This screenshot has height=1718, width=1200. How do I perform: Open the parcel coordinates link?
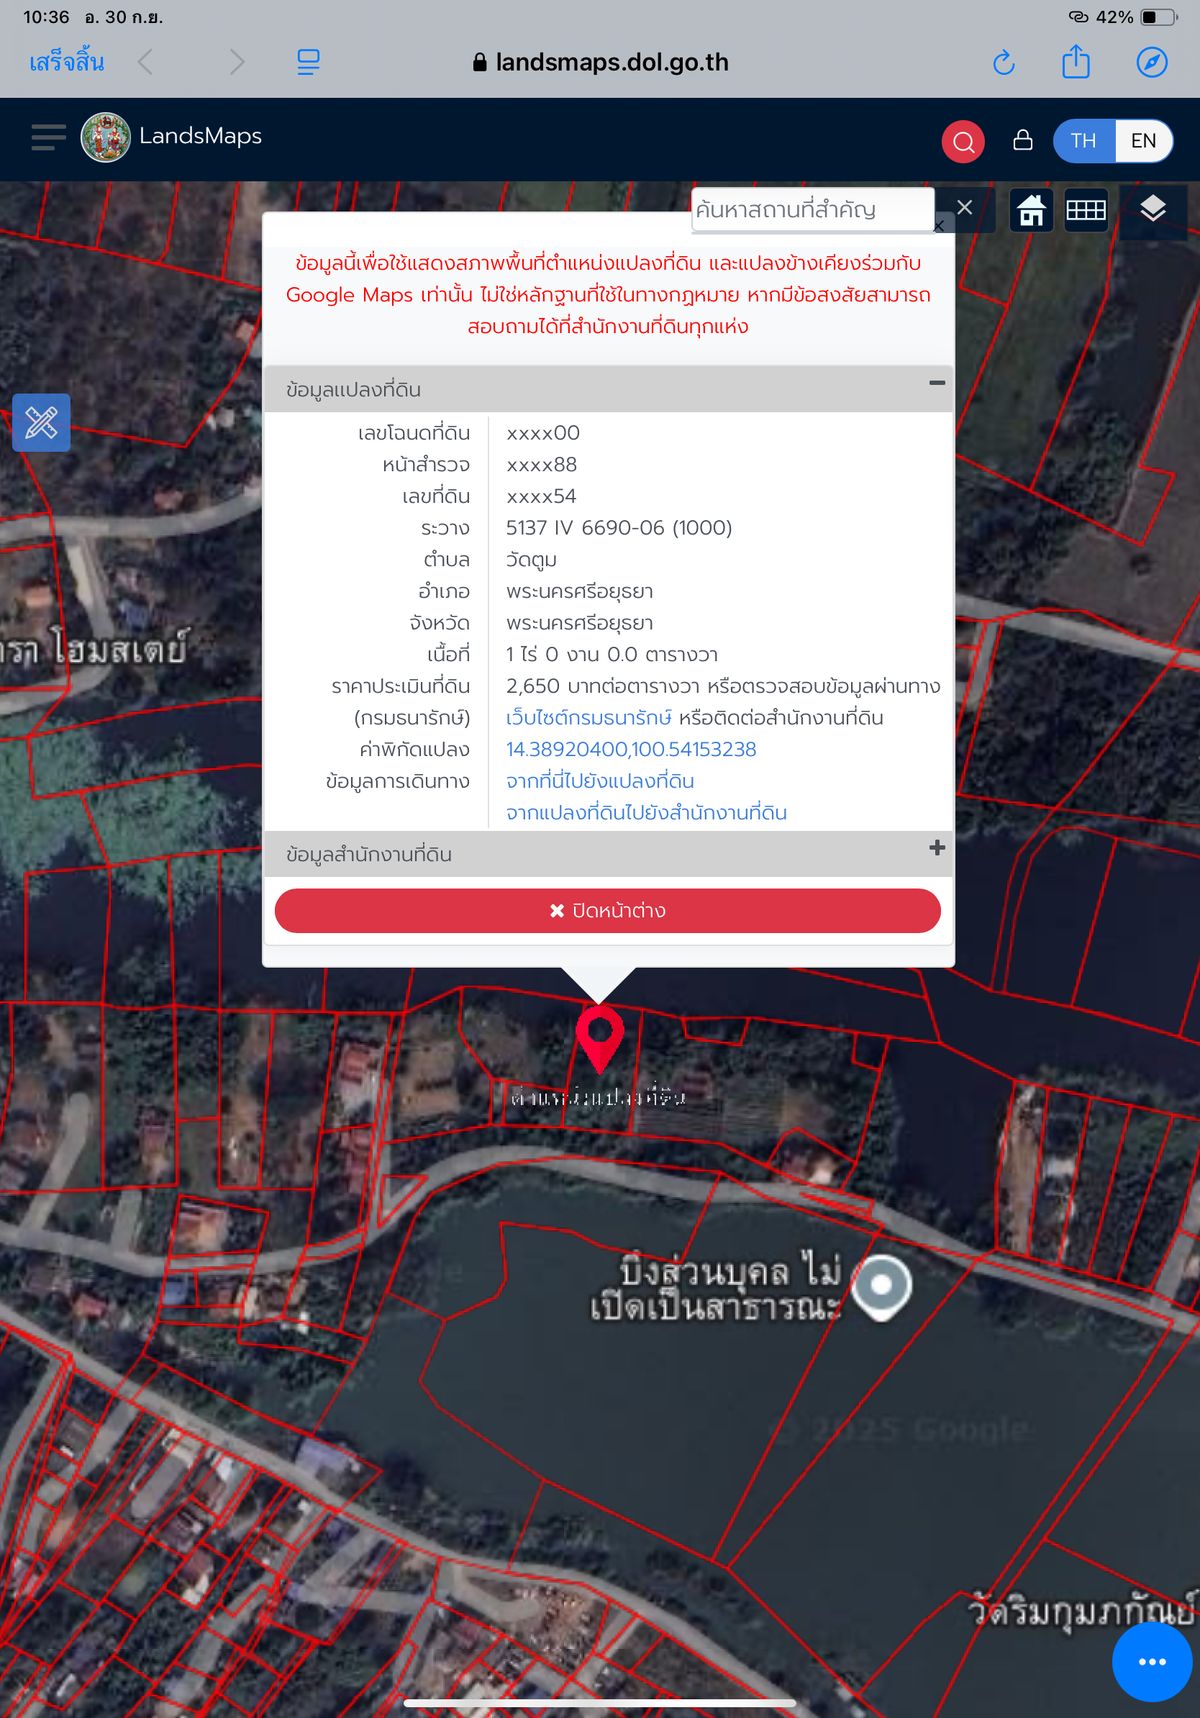click(631, 749)
